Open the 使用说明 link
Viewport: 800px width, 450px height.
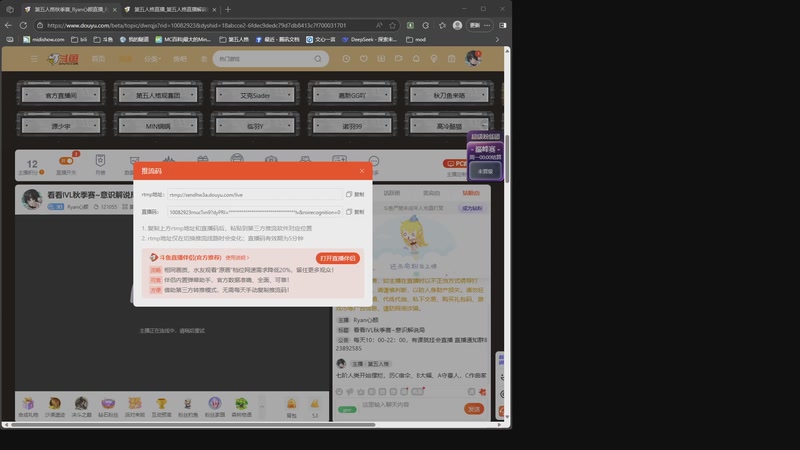[x=237, y=258]
